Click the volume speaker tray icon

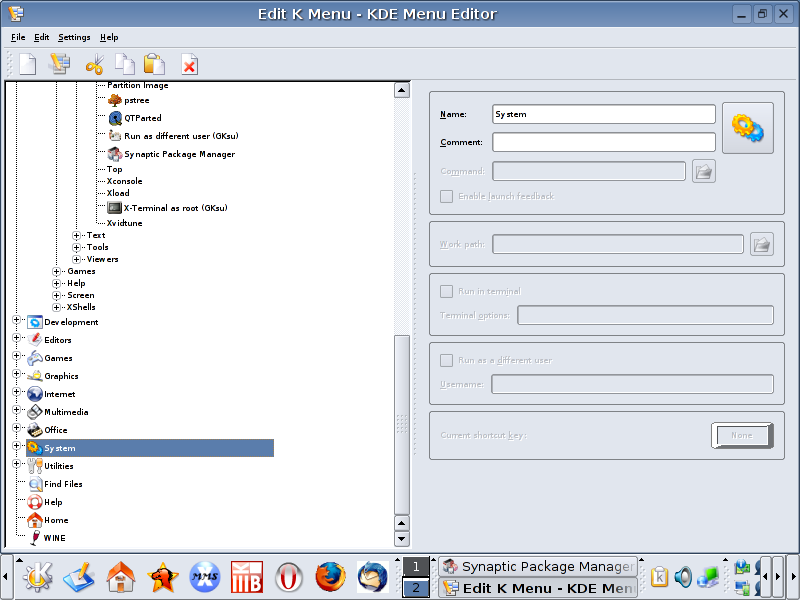tap(683, 576)
